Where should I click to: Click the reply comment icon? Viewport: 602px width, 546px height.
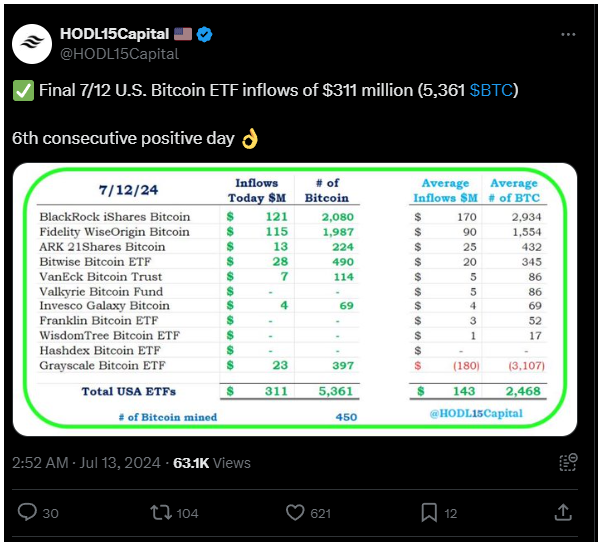pyautogui.click(x=27, y=512)
